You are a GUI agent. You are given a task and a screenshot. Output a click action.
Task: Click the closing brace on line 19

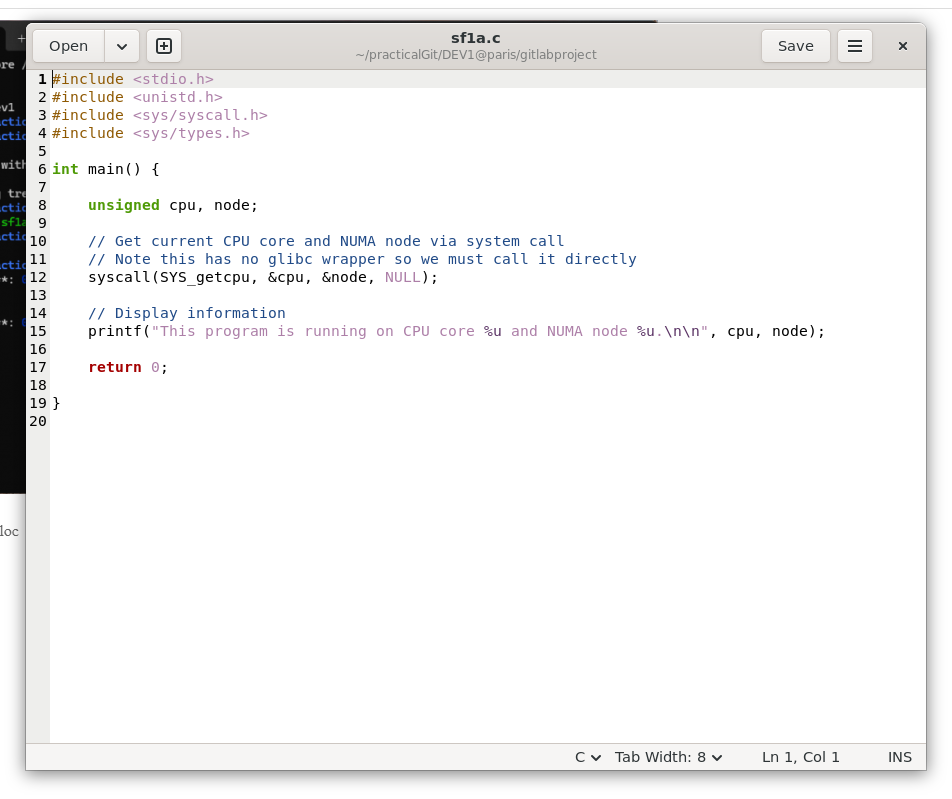tap(56, 403)
